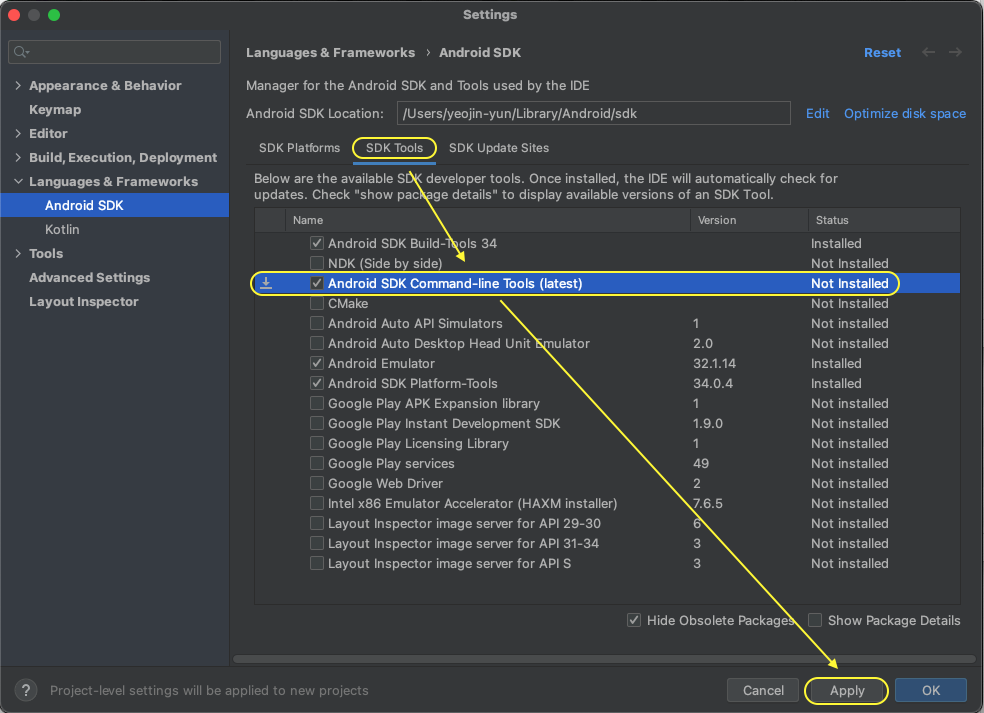
Task: Expand Build, Execution, Deployment chevron
Action: (18, 158)
